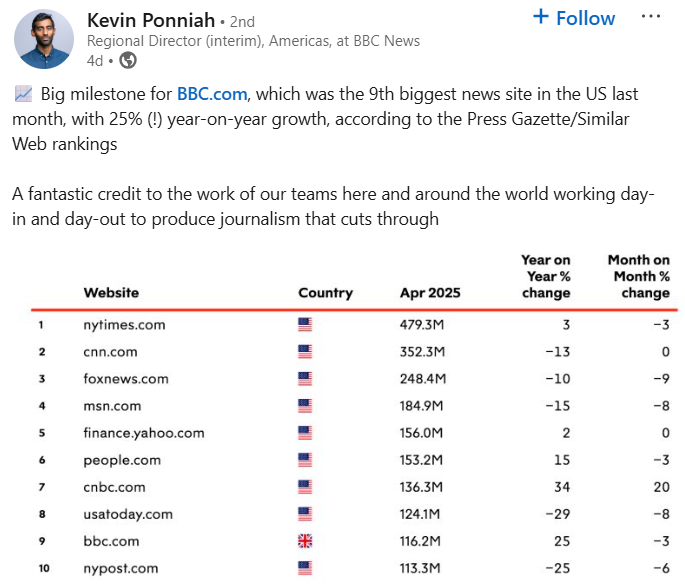Open the three-dot post options menu
This screenshot has height=585, width=685.
(650, 17)
